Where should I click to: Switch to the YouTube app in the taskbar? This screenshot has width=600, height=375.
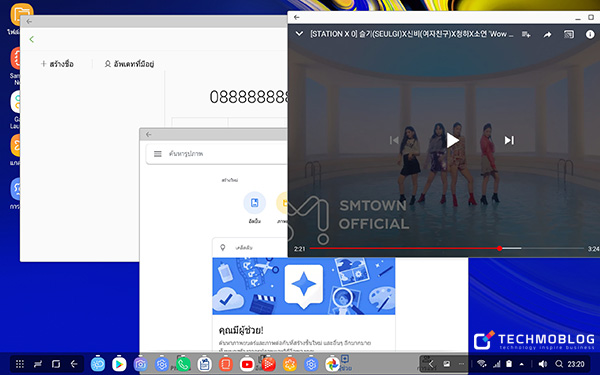[247, 364]
